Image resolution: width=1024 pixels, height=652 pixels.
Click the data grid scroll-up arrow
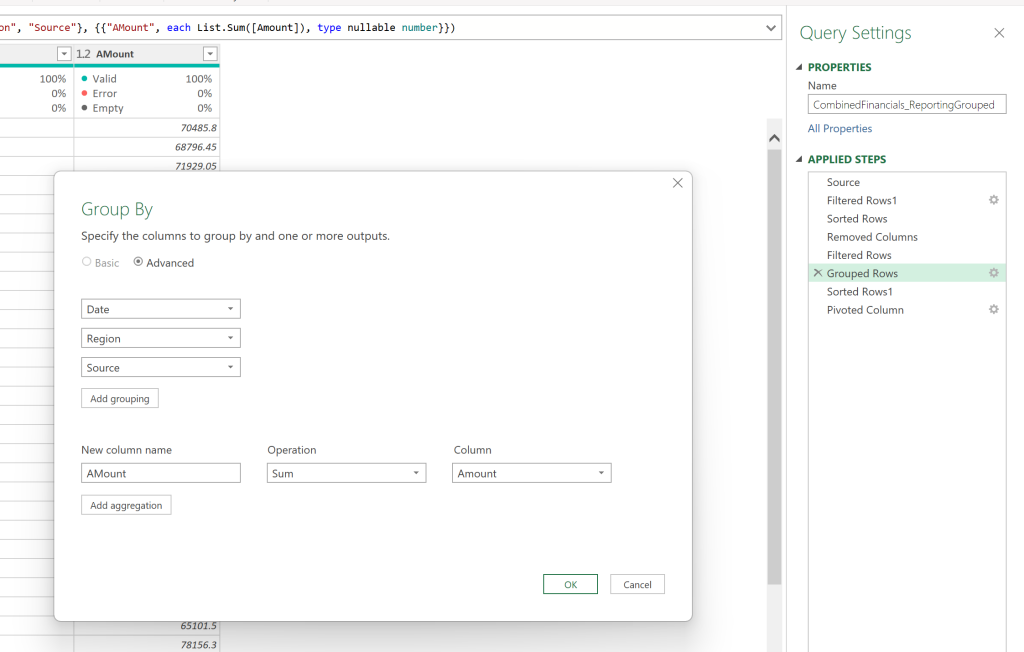(x=774, y=138)
